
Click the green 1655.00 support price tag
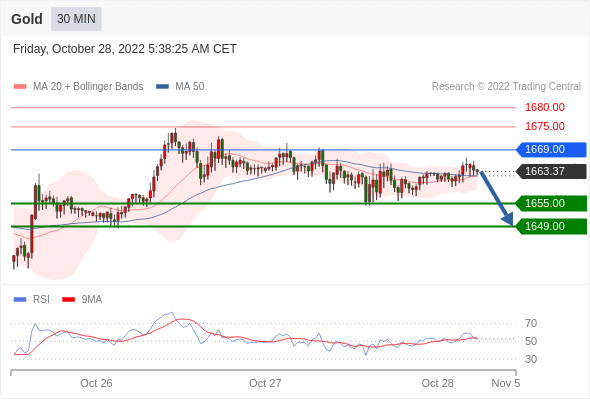click(551, 203)
